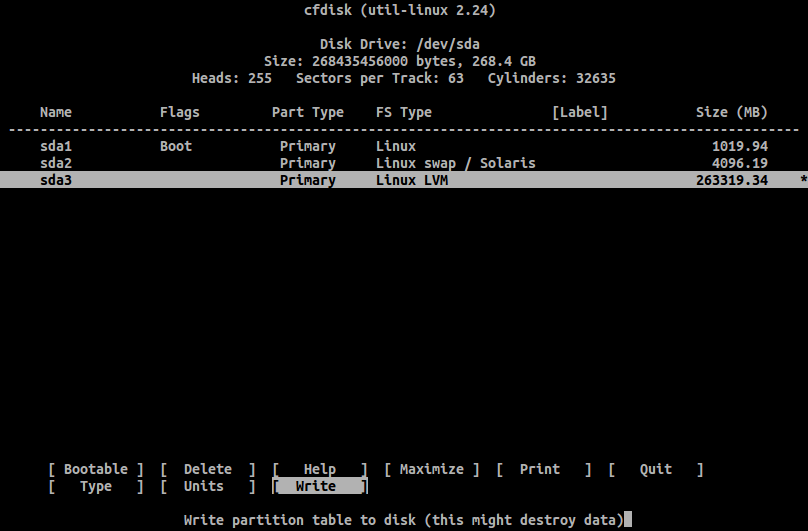Click the Size (MB) column header

click(x=732, y=112)
